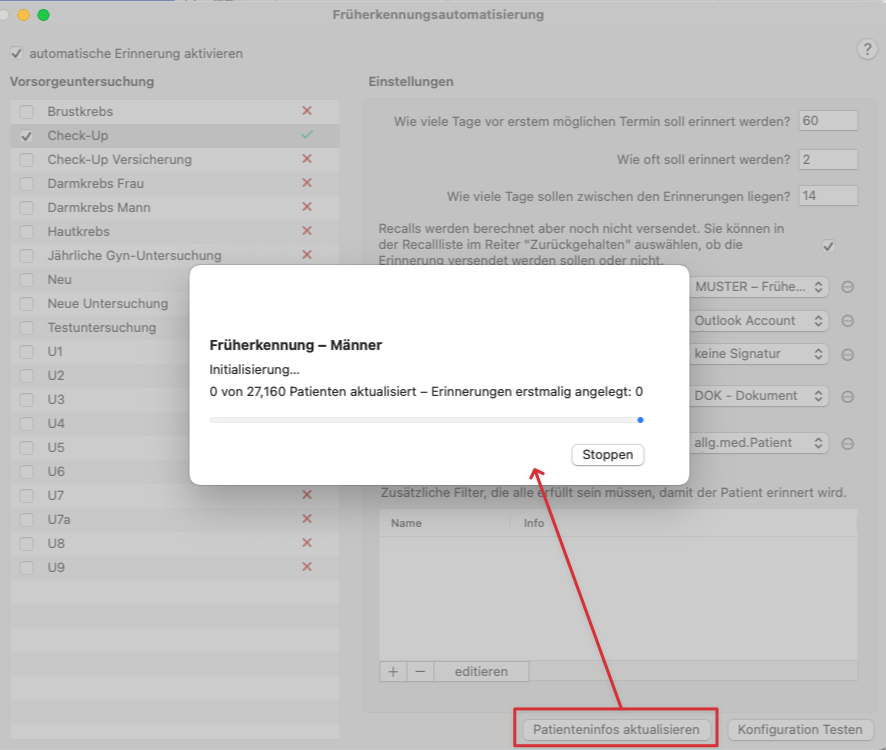
Task: Disable automatische Erinnerung aktivieren
Action: [15, 53]
